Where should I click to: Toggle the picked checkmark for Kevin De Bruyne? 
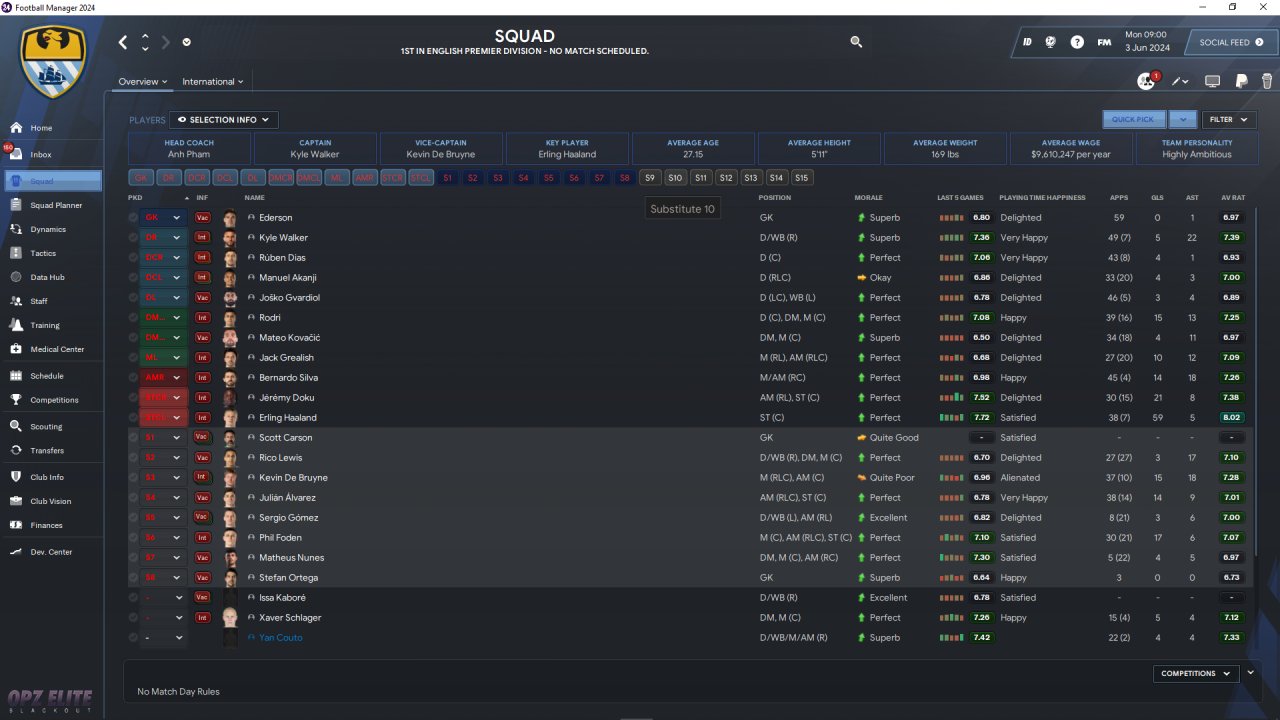coord(133,477)
